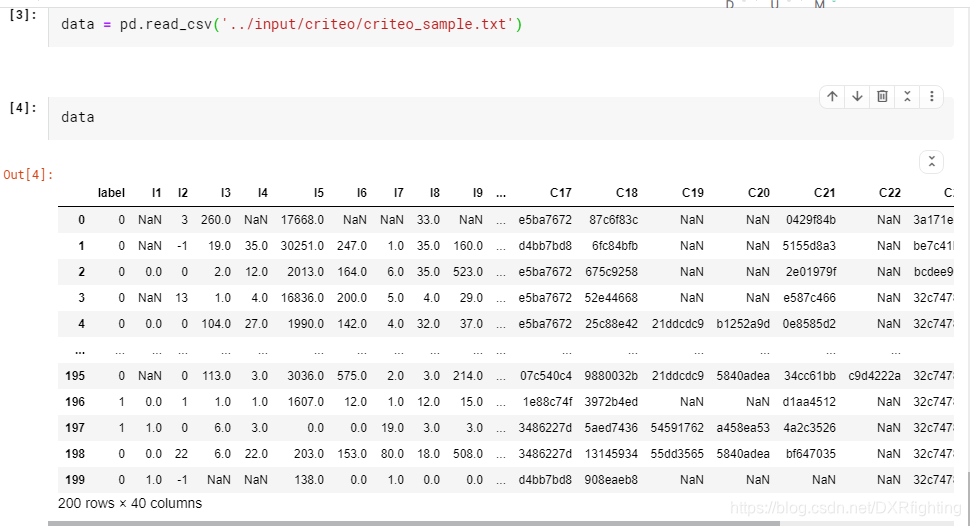Select the 'label' column header
Screen dimensions: 970x526
point(111,193)
